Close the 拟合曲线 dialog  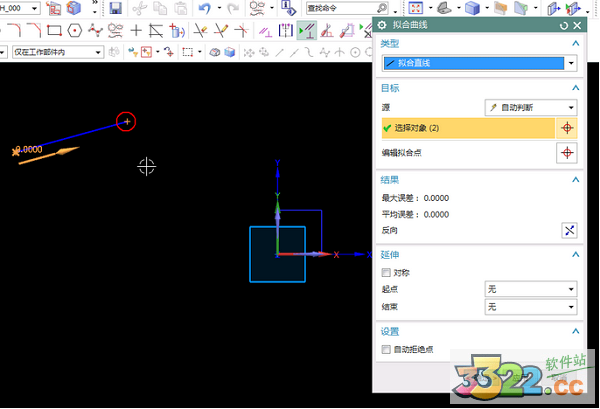(x=577, y=24)
